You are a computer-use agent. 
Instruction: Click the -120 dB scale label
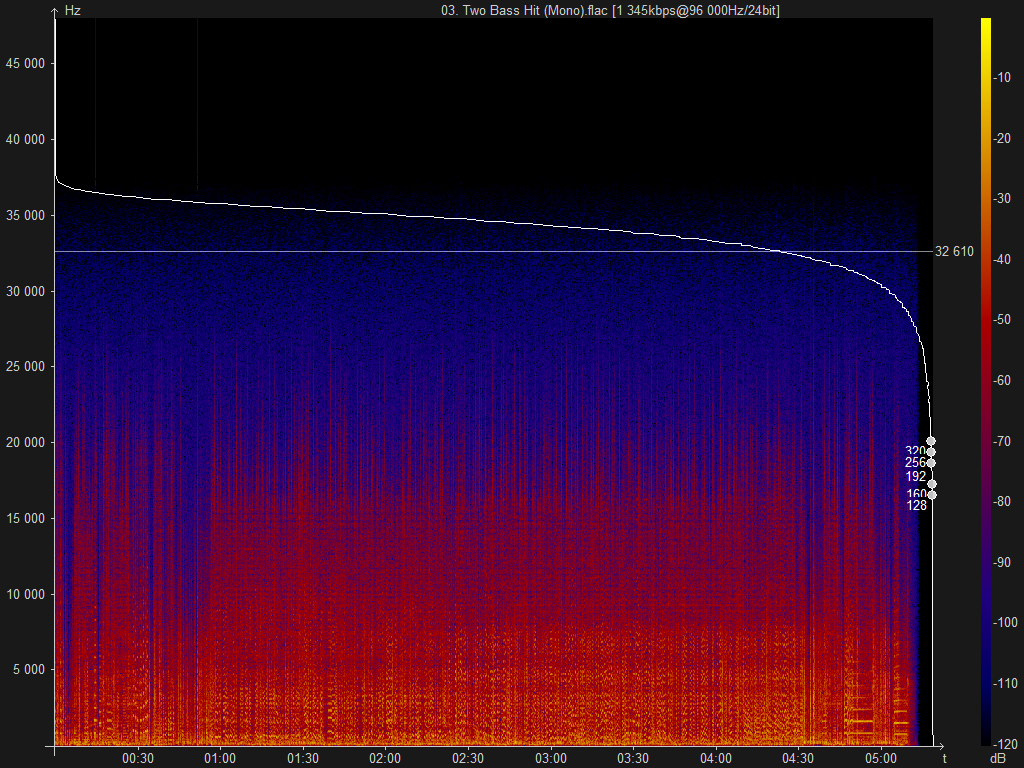(1005, 744)
